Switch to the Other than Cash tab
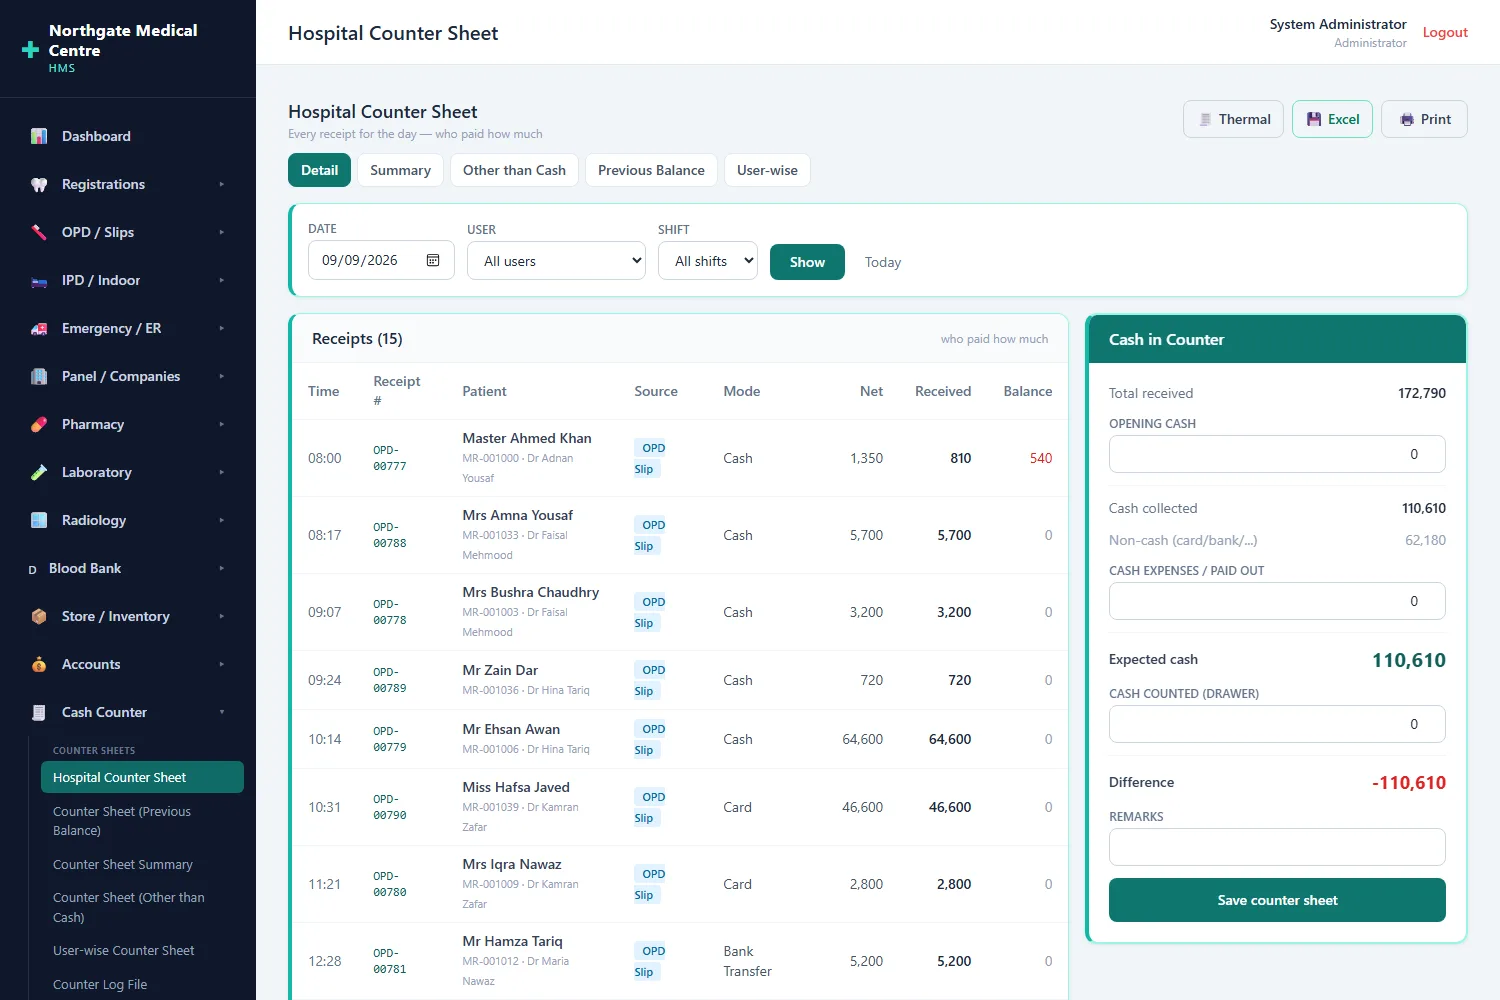Viewport: 1500px width, 1000px height. [514, 170]
